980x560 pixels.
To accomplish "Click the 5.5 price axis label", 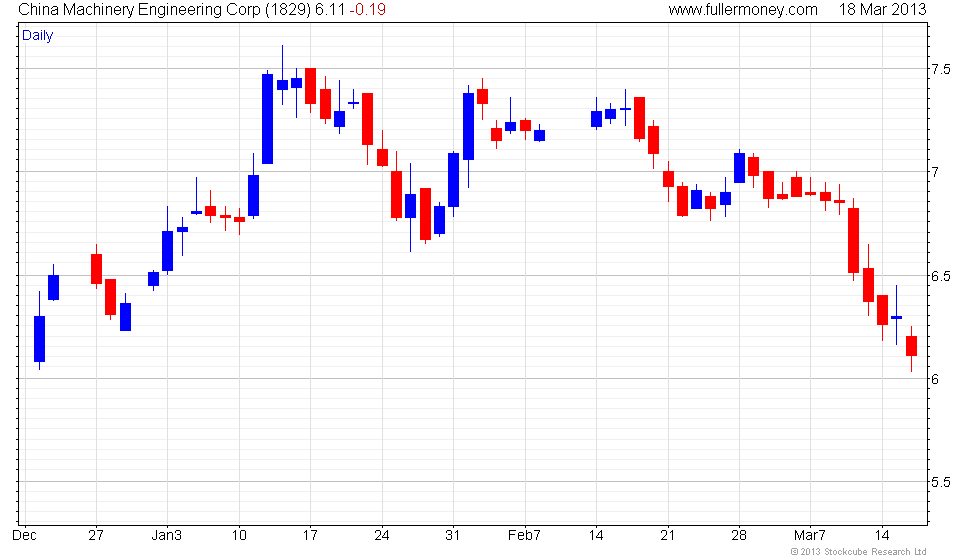I will point(941,482).
